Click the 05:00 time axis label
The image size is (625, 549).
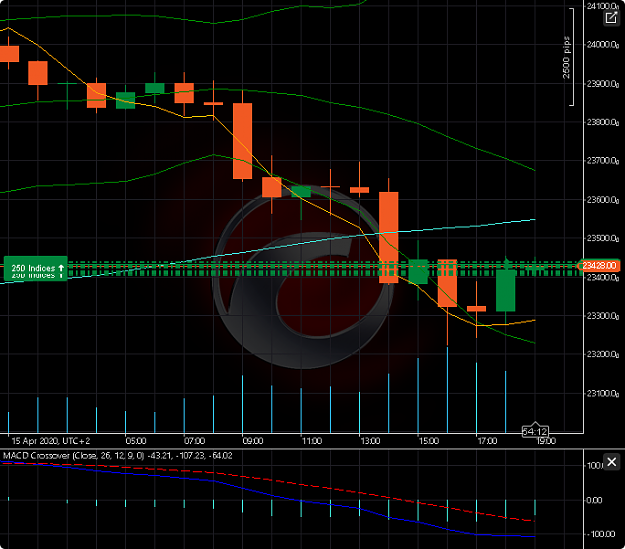136,441
